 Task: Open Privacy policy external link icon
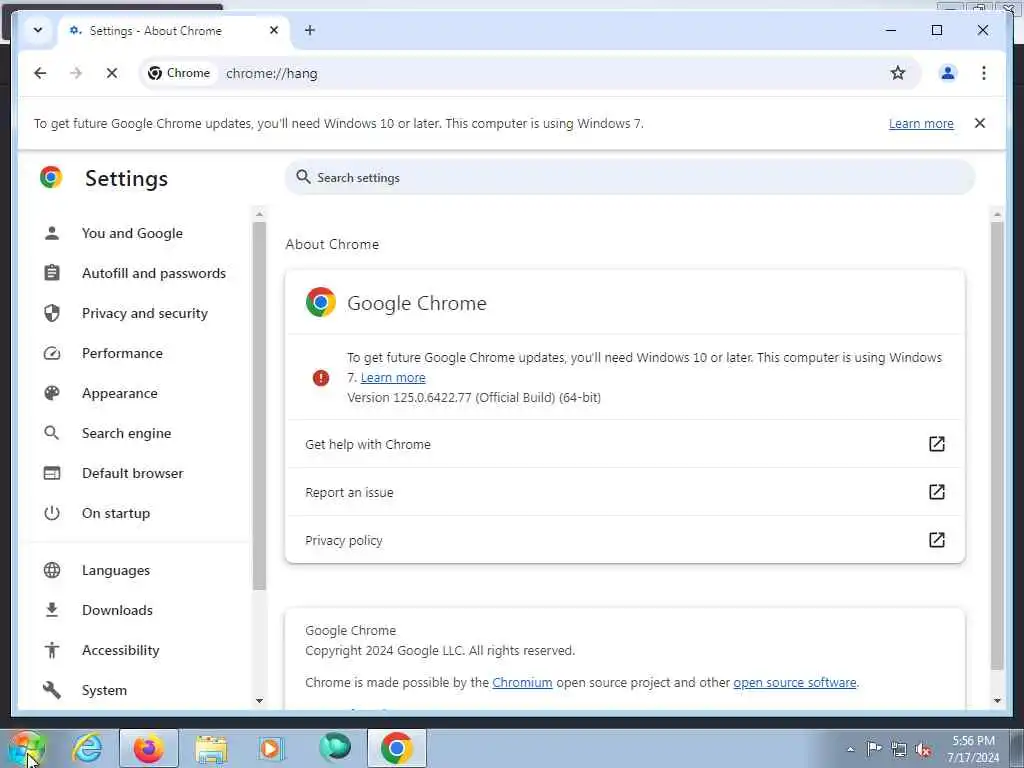click(x=936, y=539)
